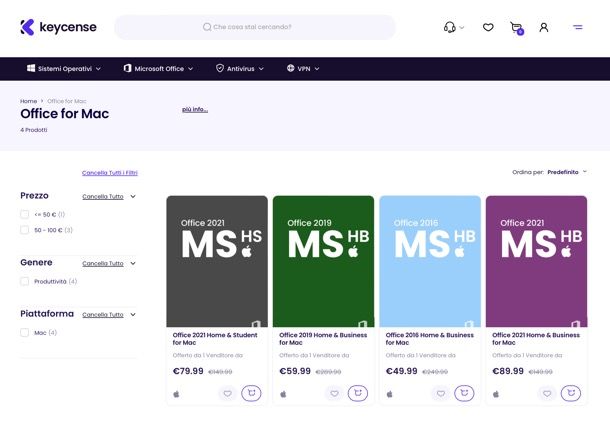Open Office 2021 Home & Business for Mac title
This screenshot has width=610, height=427.
point(536,339)
